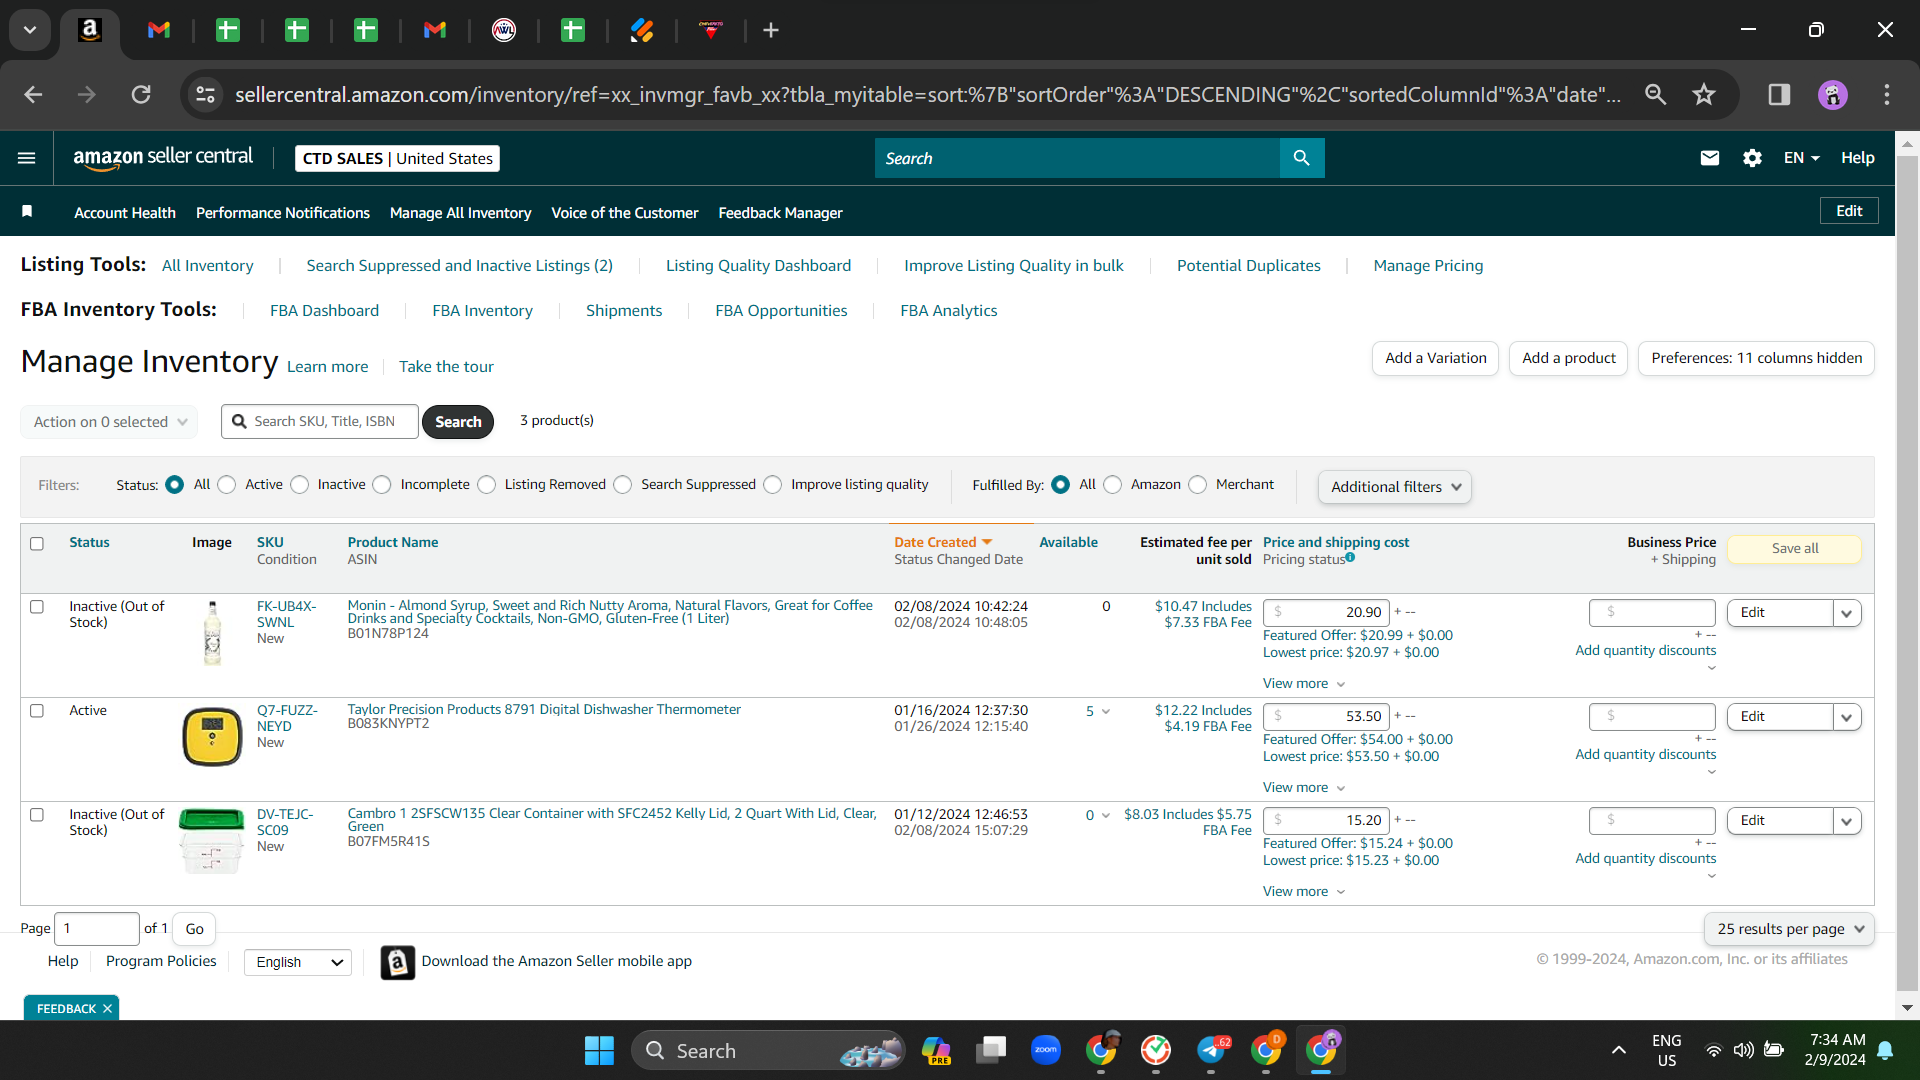Bookmark this page with the star icon
Viewport: 1920px width, 1080px height.
click(x=1704, y=95)
